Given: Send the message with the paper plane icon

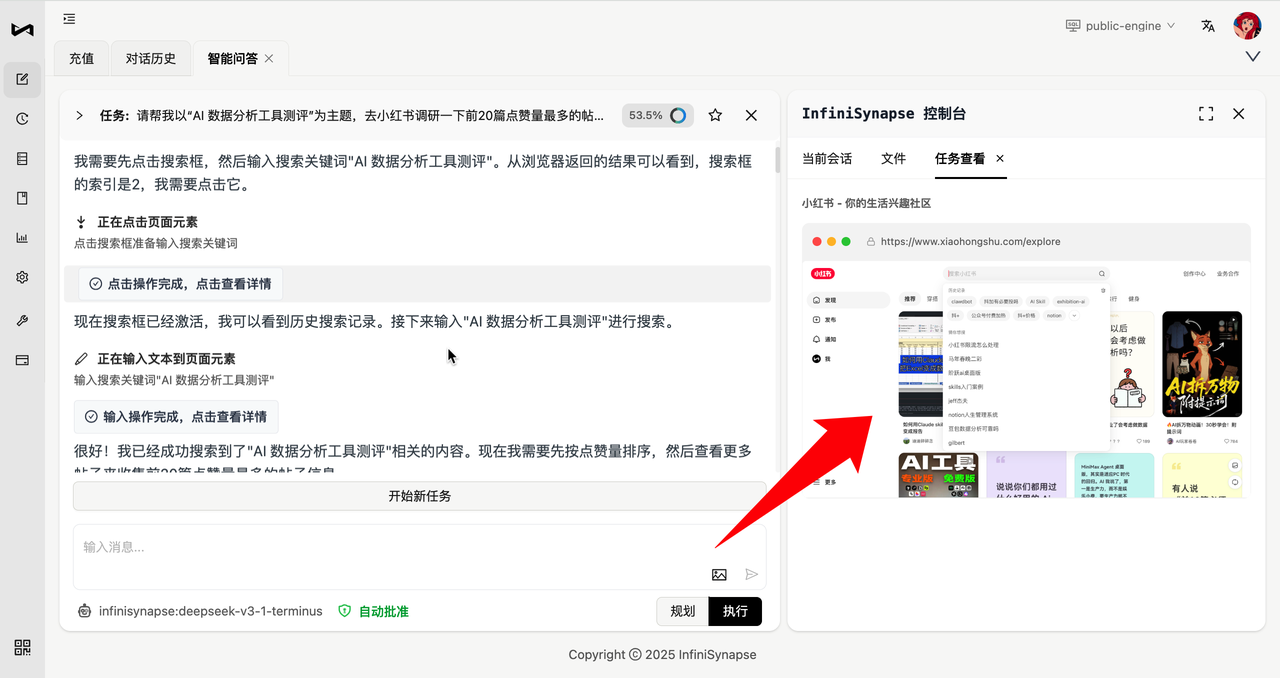Looking at the screenshot, I should [x=752, y=574].
